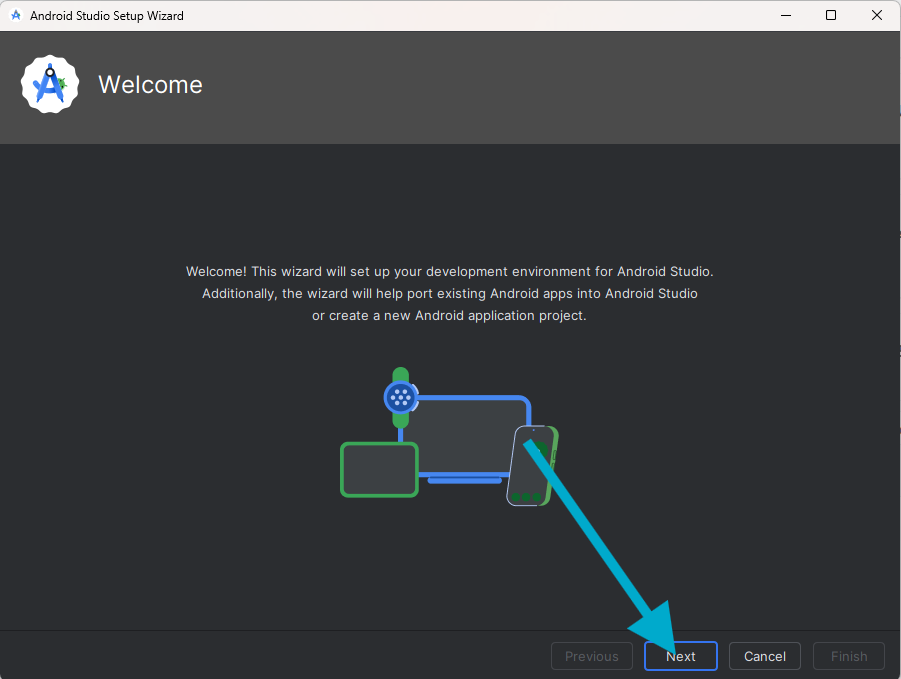Screen dimensions: 901x679
Task: Close the Android Studio Setup Wizard
Action: point(877,16)
